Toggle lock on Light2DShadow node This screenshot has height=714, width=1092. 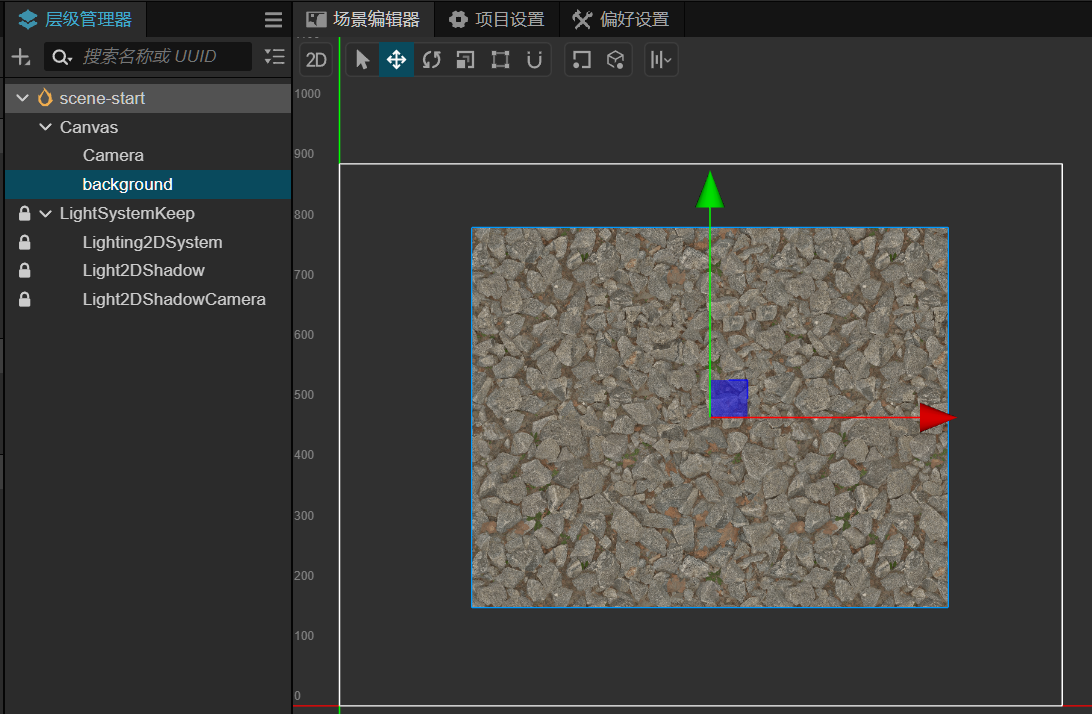[x=24, y=270]
